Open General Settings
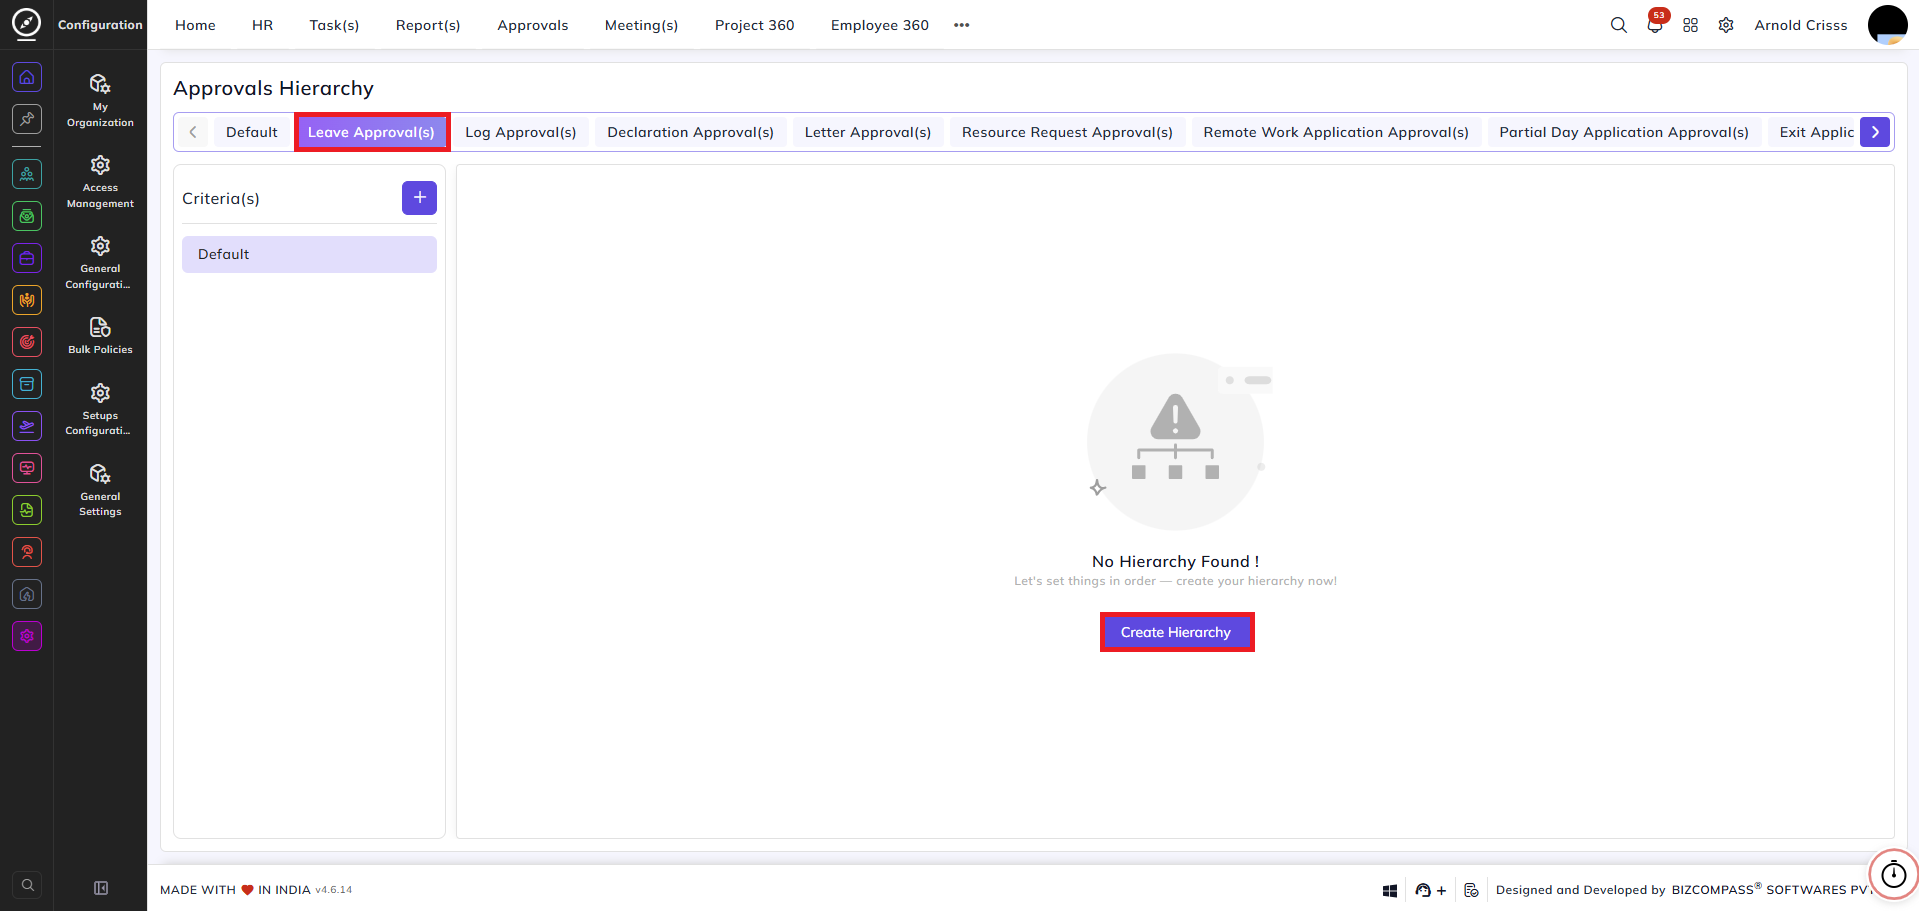This screenshot has height=911, width=1919. (100, 490)
